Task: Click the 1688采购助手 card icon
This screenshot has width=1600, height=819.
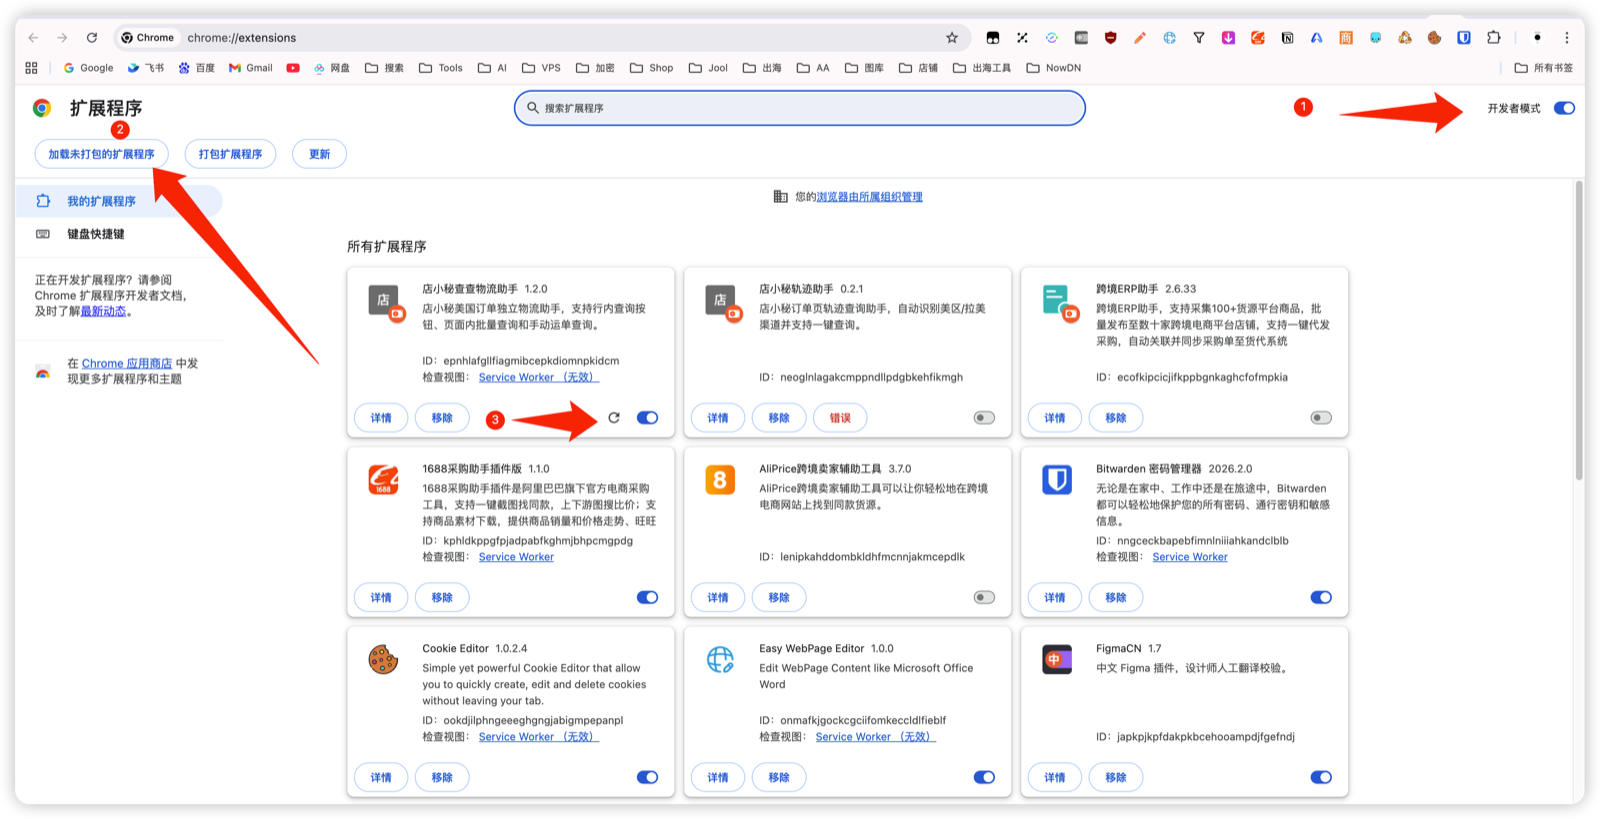Action: (383, 480)
